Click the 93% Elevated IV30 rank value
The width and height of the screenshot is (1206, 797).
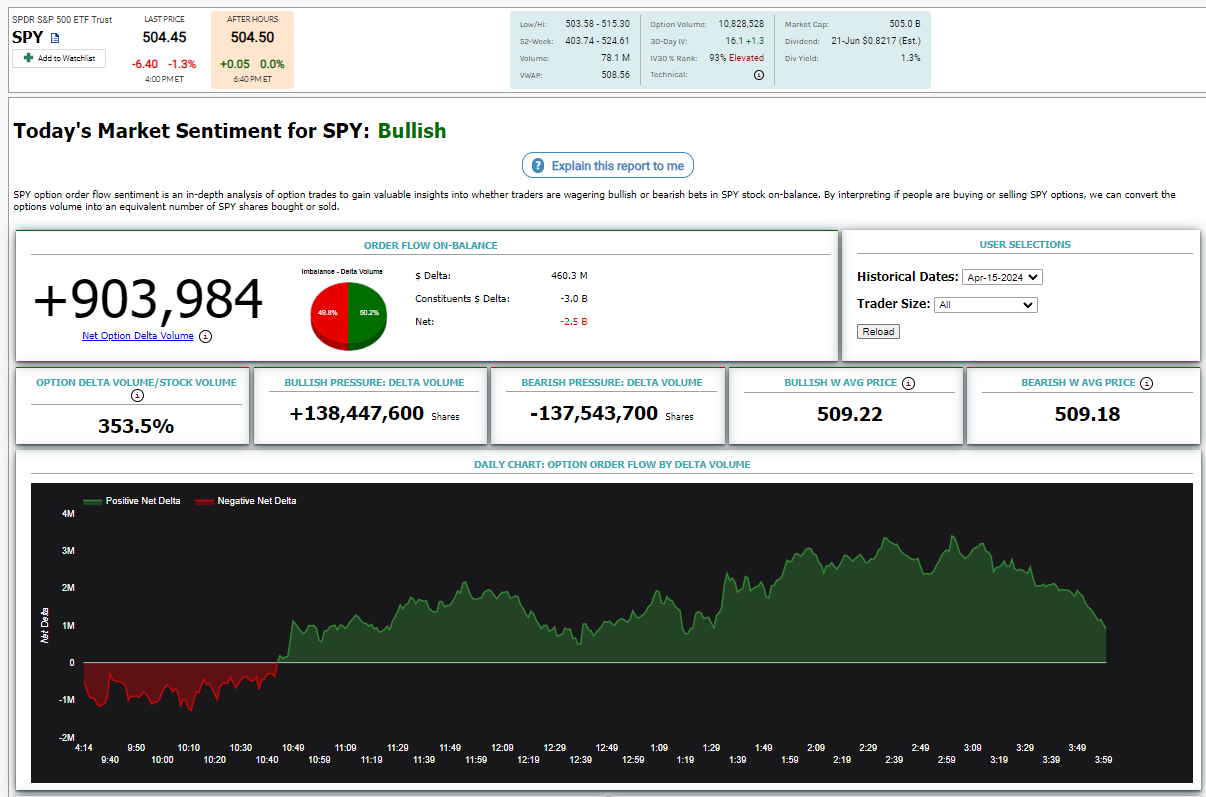737,58
